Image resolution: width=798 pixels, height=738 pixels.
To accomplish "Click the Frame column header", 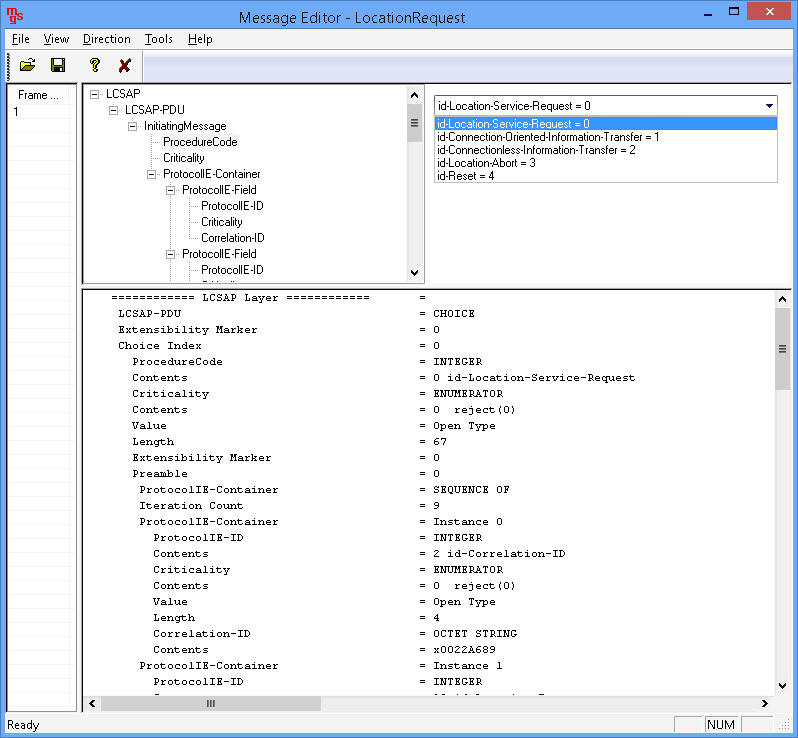I will [x=39, y=95].
